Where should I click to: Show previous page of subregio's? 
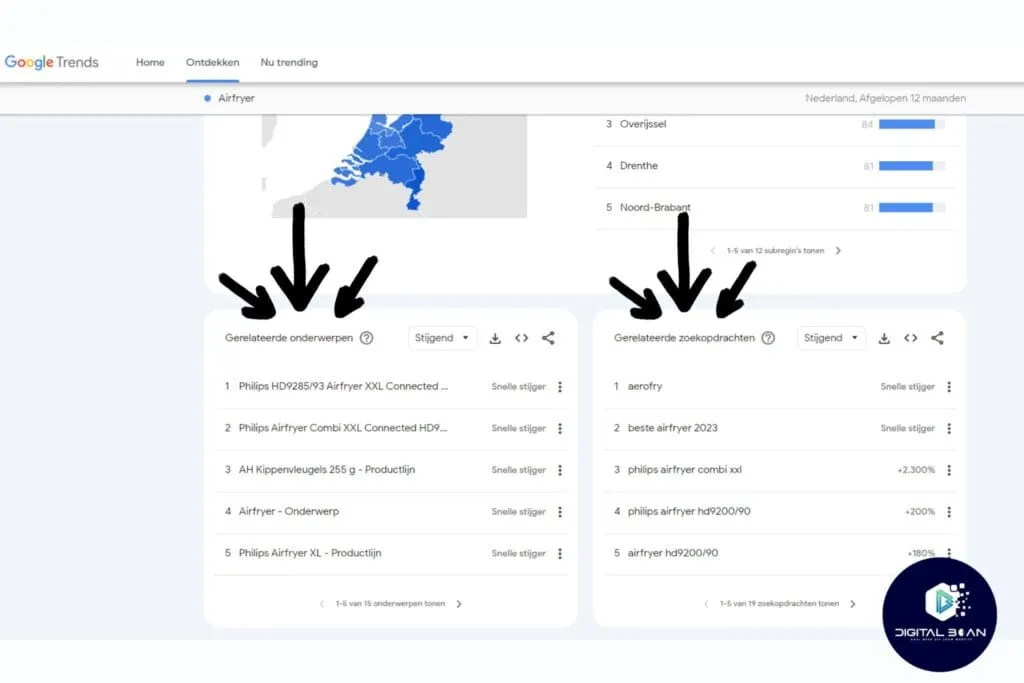[x=712, y=251]
